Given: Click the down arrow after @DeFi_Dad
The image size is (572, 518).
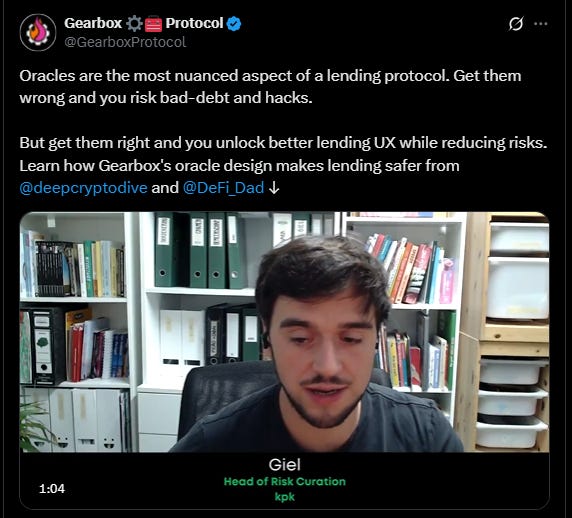Looking at the screenshot, I should point(274,188).
